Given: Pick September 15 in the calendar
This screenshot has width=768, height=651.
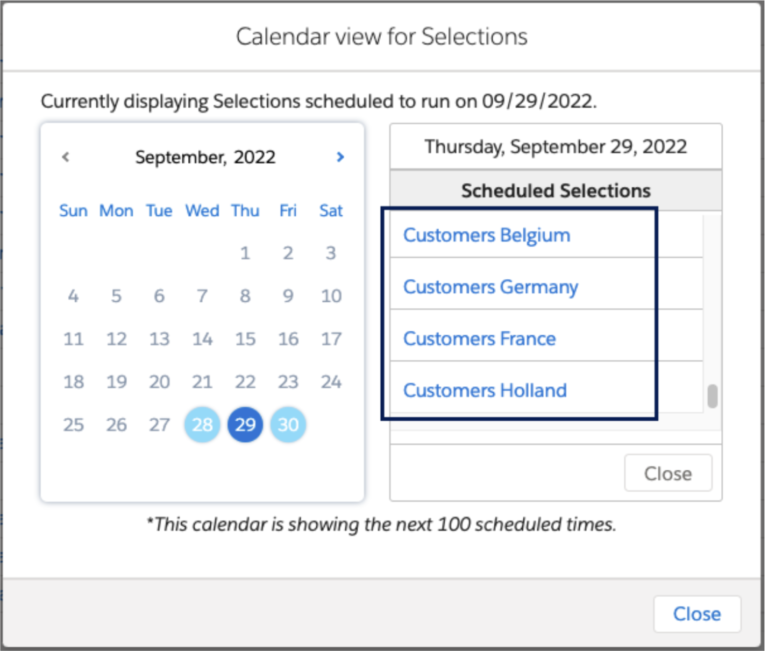Looking at the screenshot, I should (x=245, y=339).
